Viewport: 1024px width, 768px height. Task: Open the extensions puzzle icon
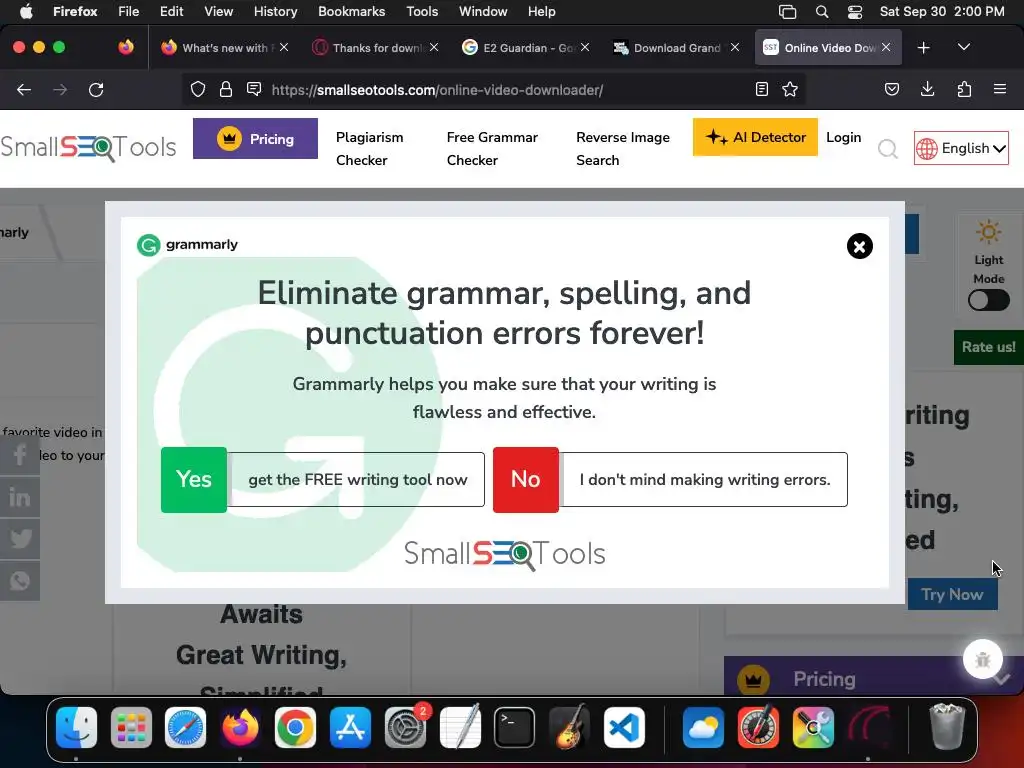tap(964, 89)
